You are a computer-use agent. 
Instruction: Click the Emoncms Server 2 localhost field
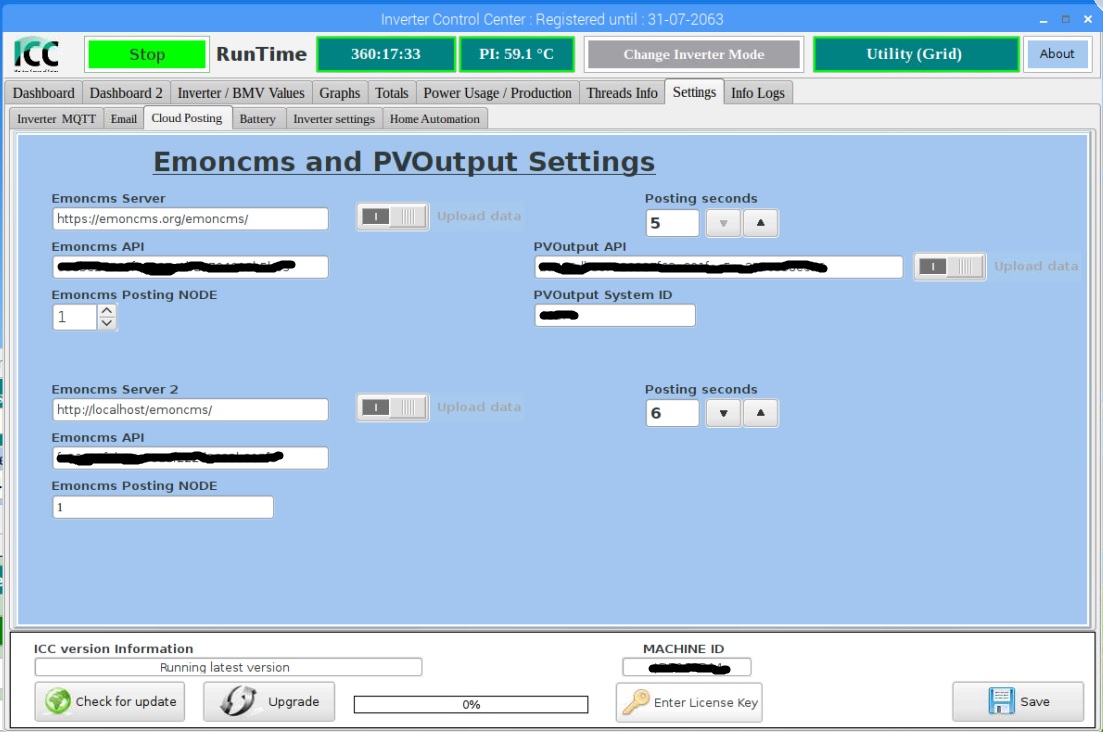[x=190, y=409]
